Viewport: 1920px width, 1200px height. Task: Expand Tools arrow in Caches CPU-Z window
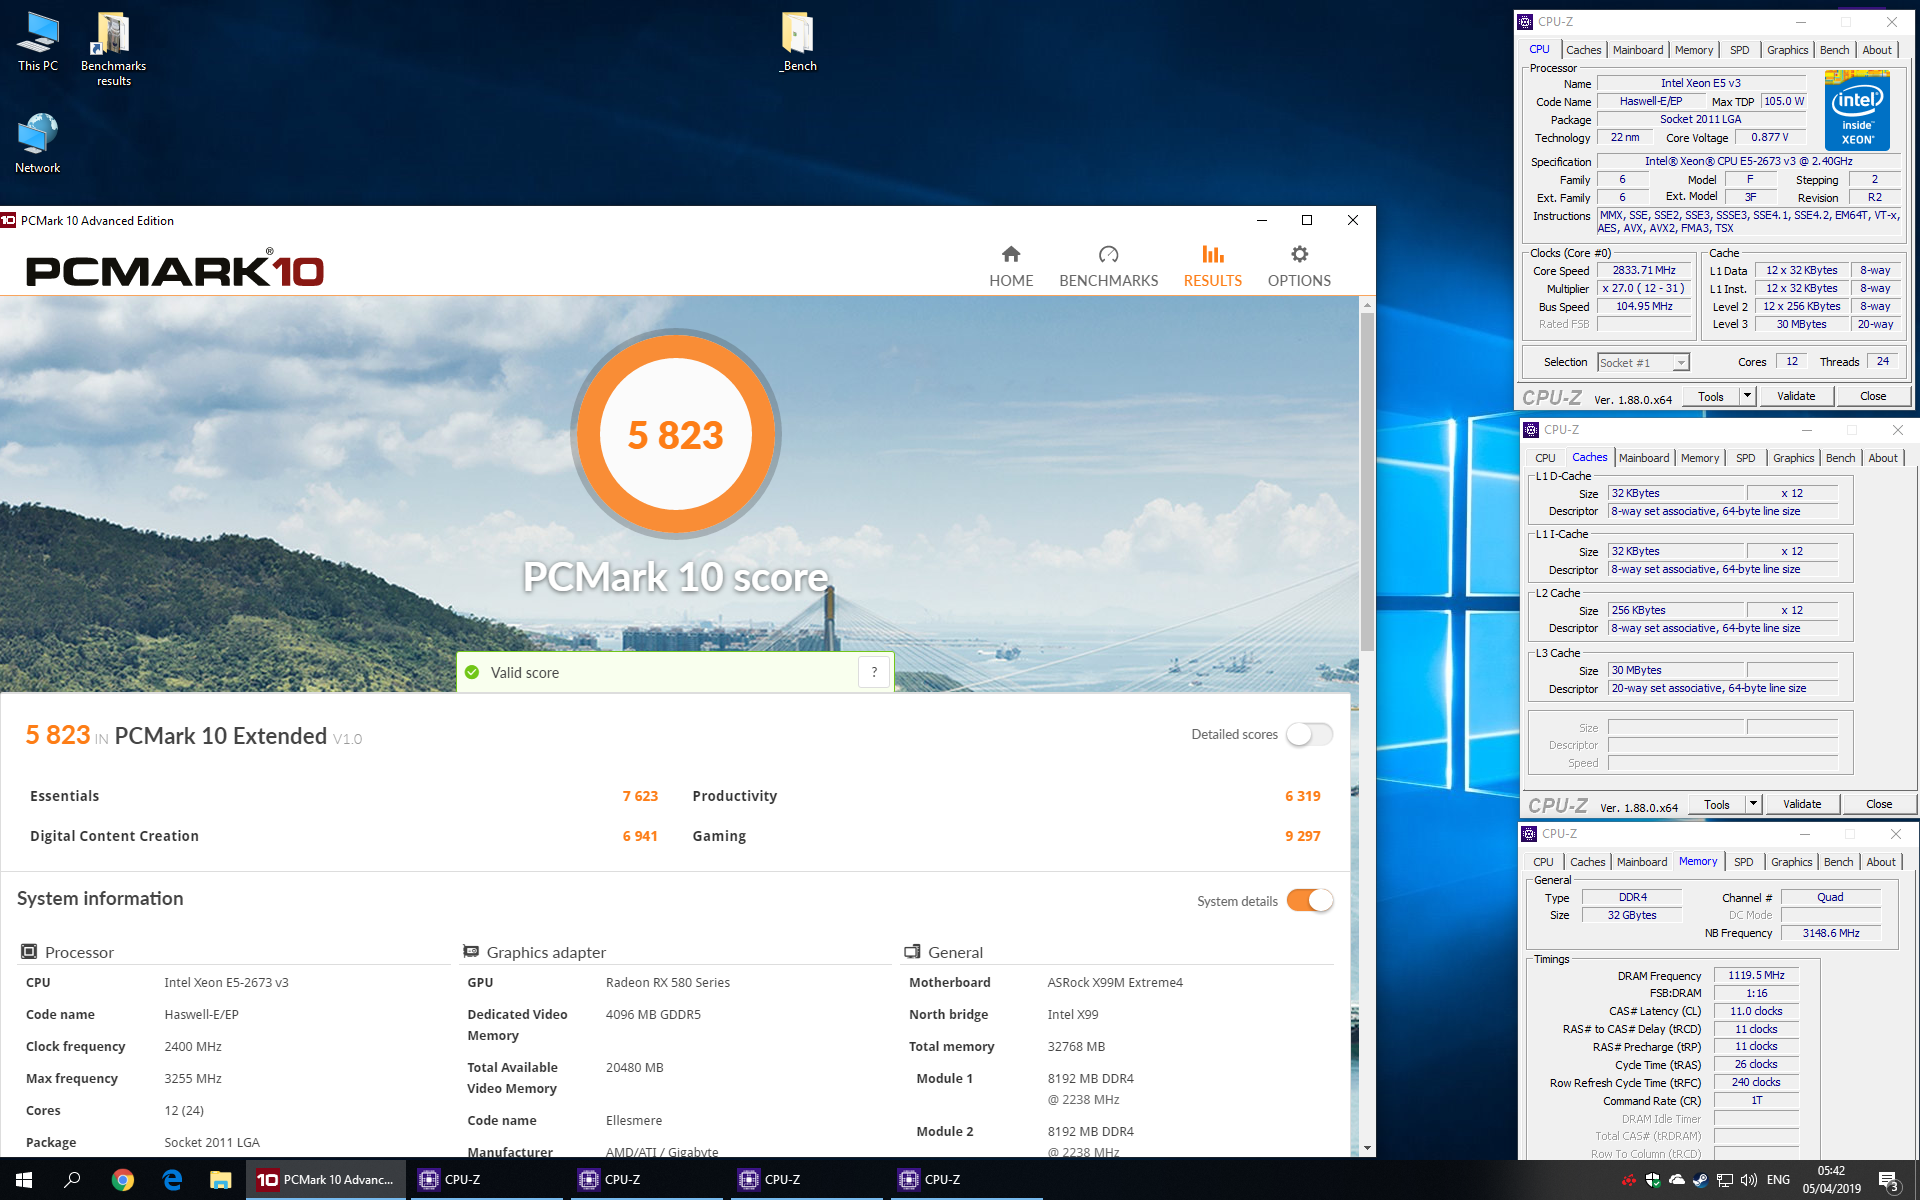[x=1753, y=804]
